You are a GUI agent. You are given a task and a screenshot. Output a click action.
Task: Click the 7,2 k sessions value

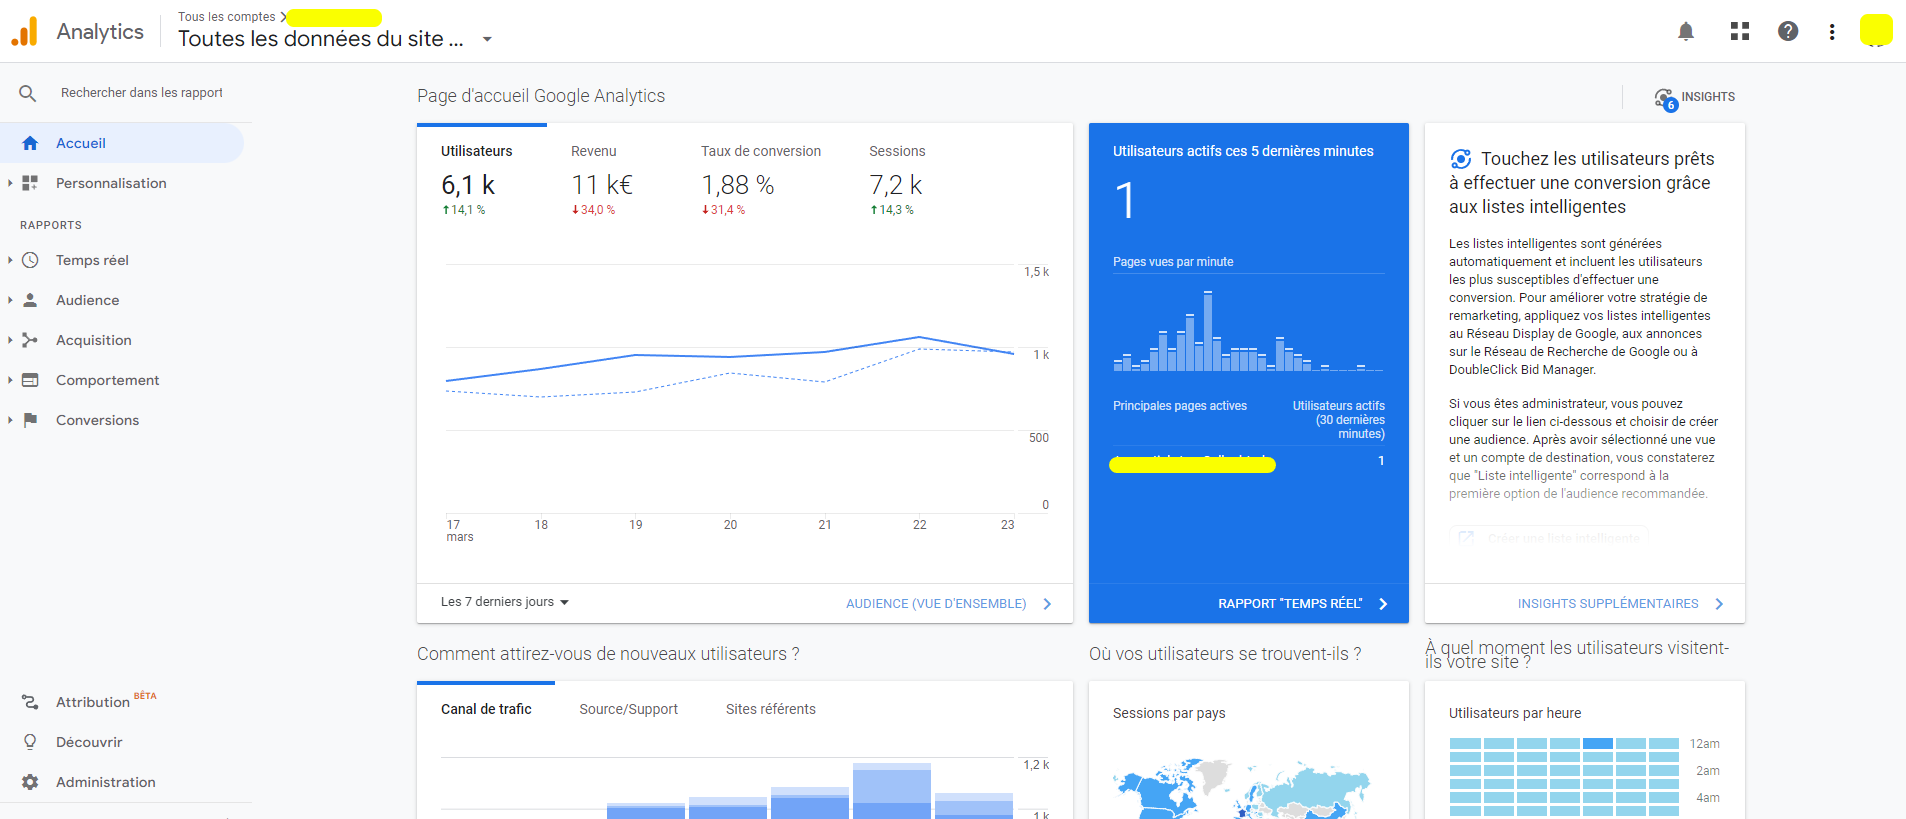click(896, 185)
